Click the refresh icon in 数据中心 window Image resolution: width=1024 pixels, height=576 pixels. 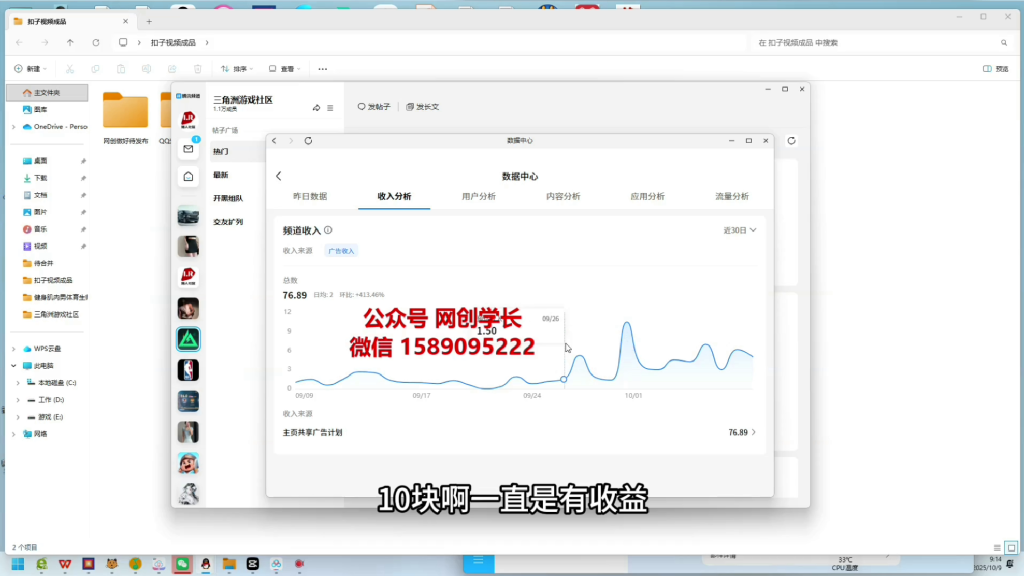pos(308,141)
